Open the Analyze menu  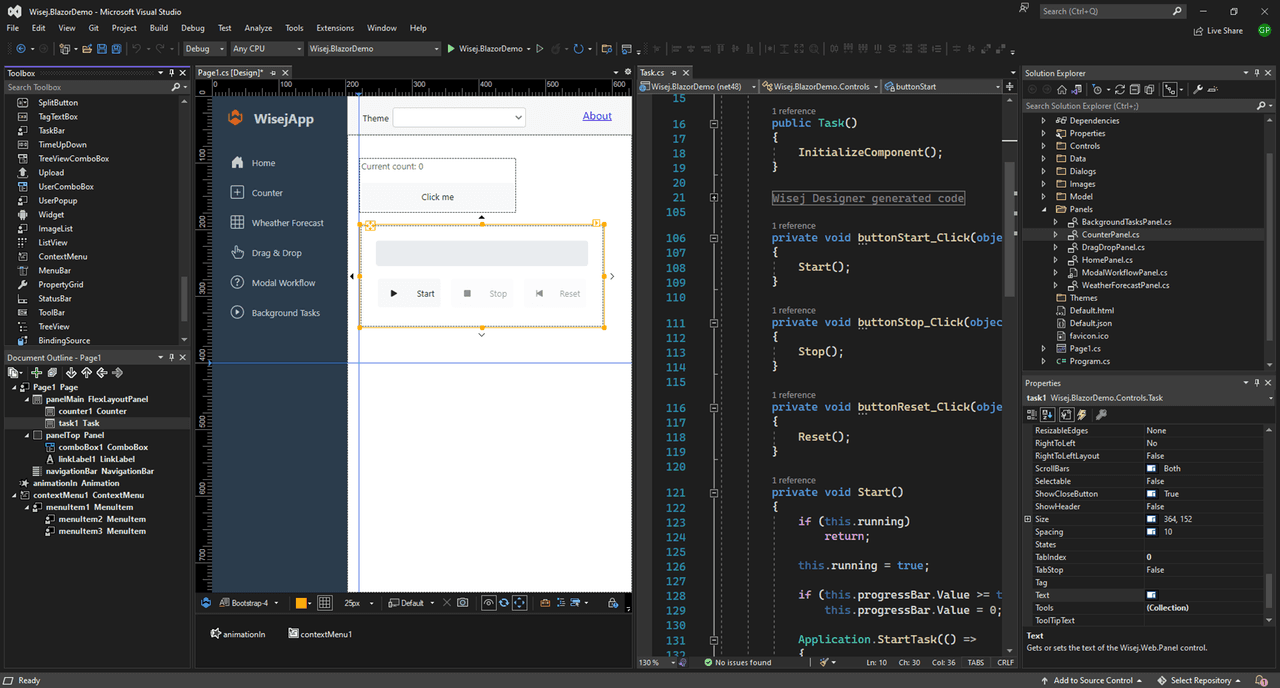click(x=258, y=28)
